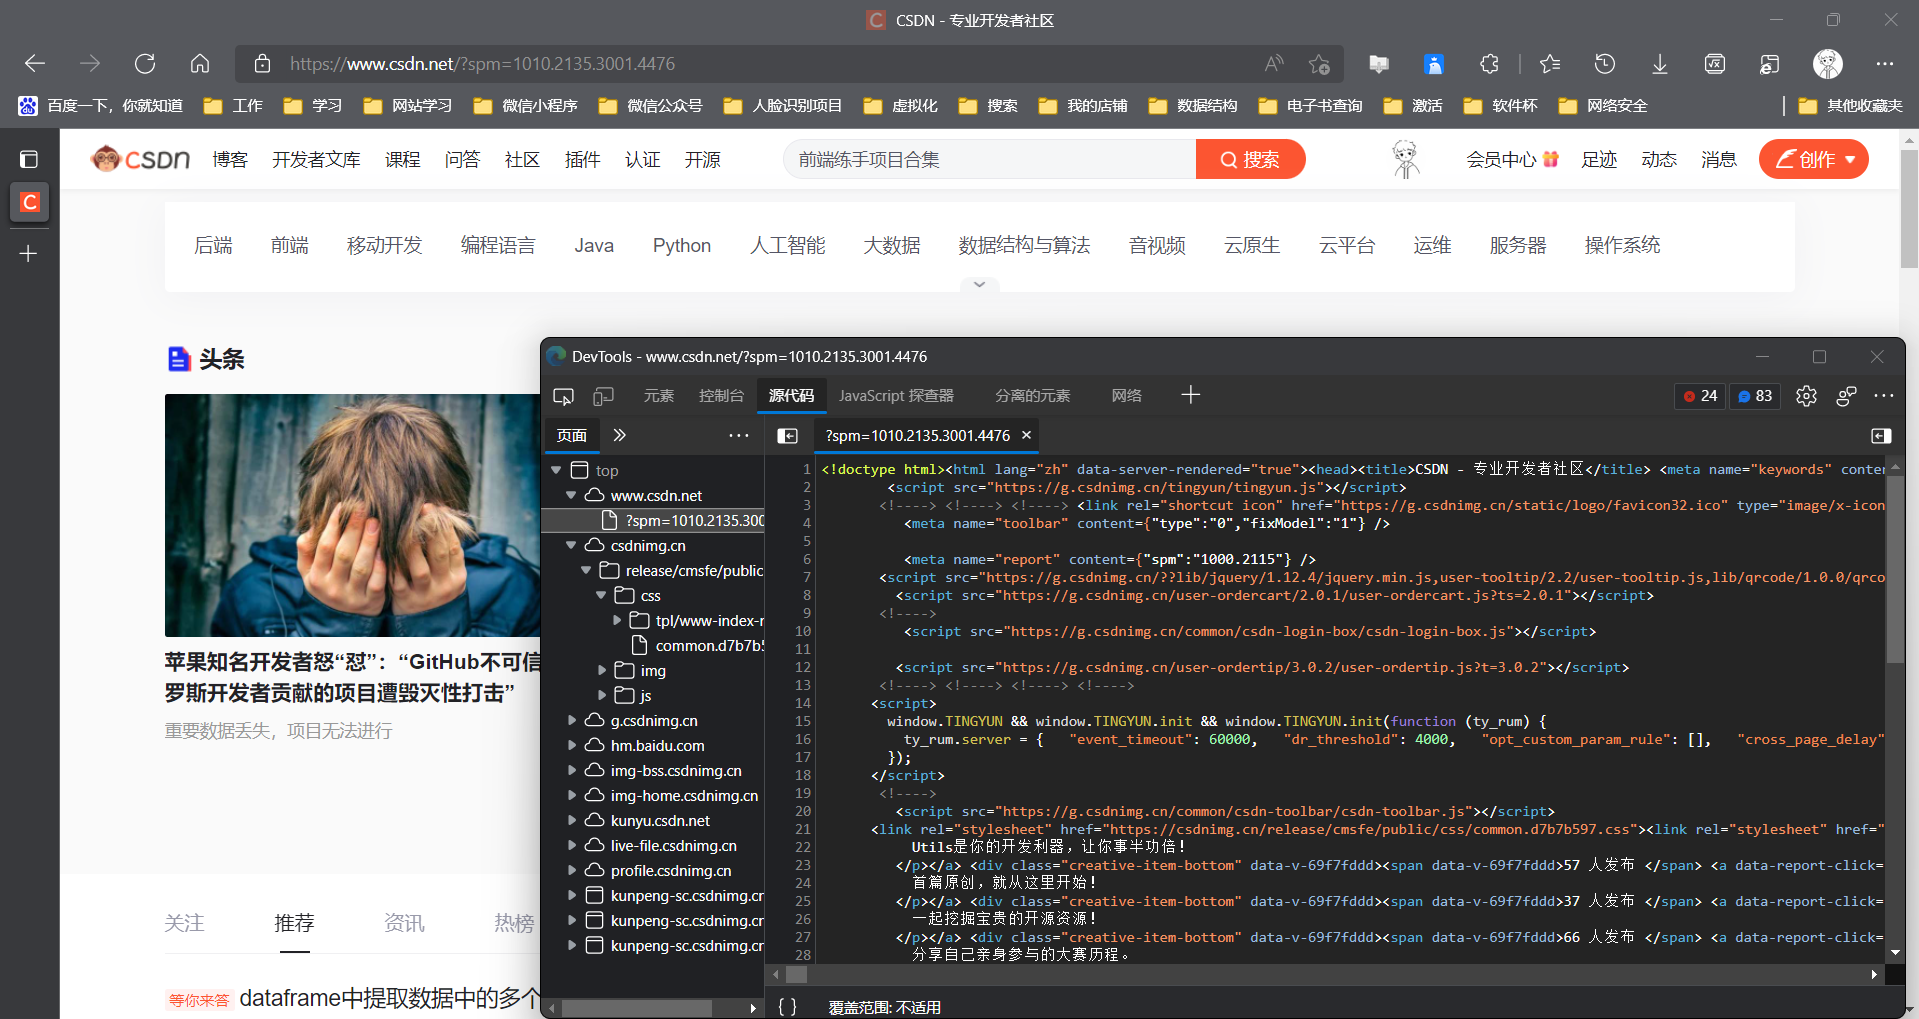
Task: Open JavaScript 探查器 tab
Action: point(896,396)
